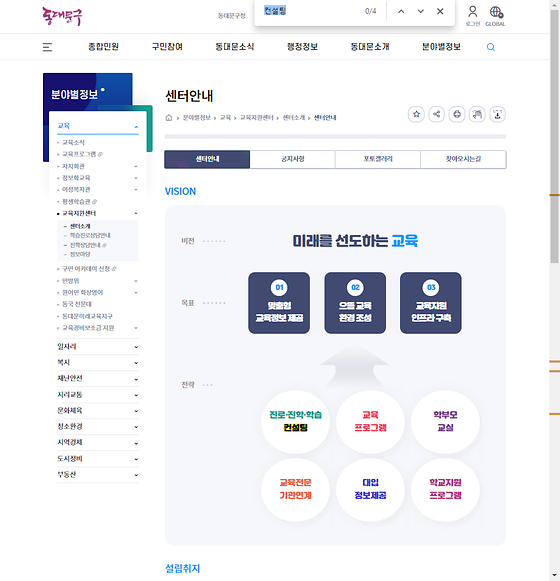Expand the 문화체육 sidebar section

click(x=98, y=411)
